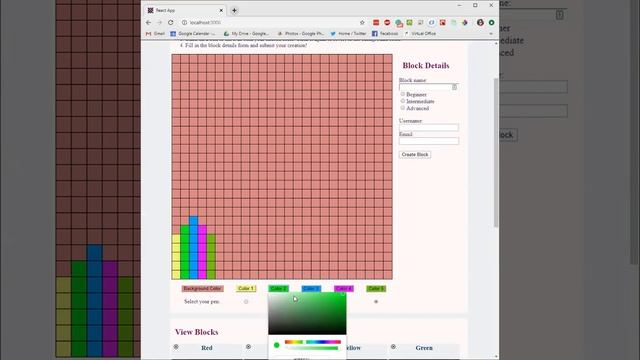Click the Color 2 green swatch

coord(278,289)
